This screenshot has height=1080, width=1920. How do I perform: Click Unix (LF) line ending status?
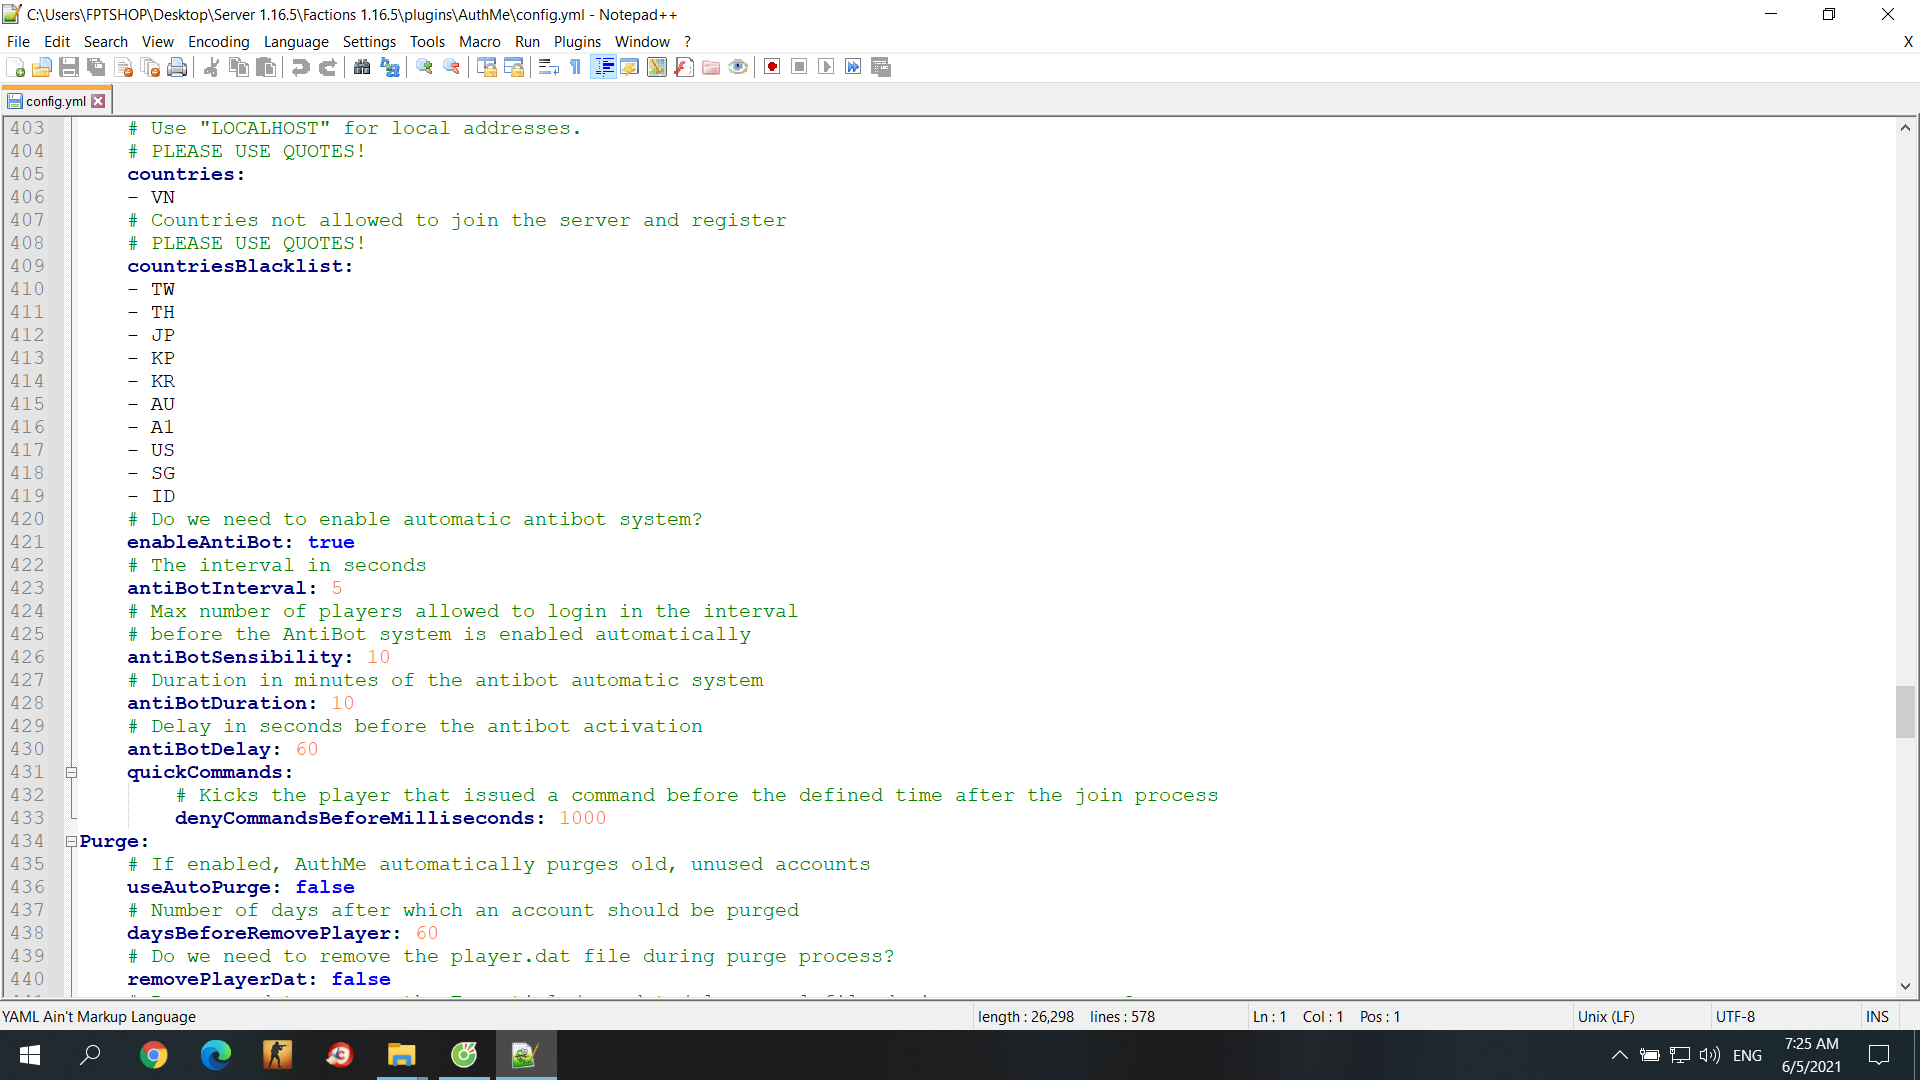tap(1606, 1017)
